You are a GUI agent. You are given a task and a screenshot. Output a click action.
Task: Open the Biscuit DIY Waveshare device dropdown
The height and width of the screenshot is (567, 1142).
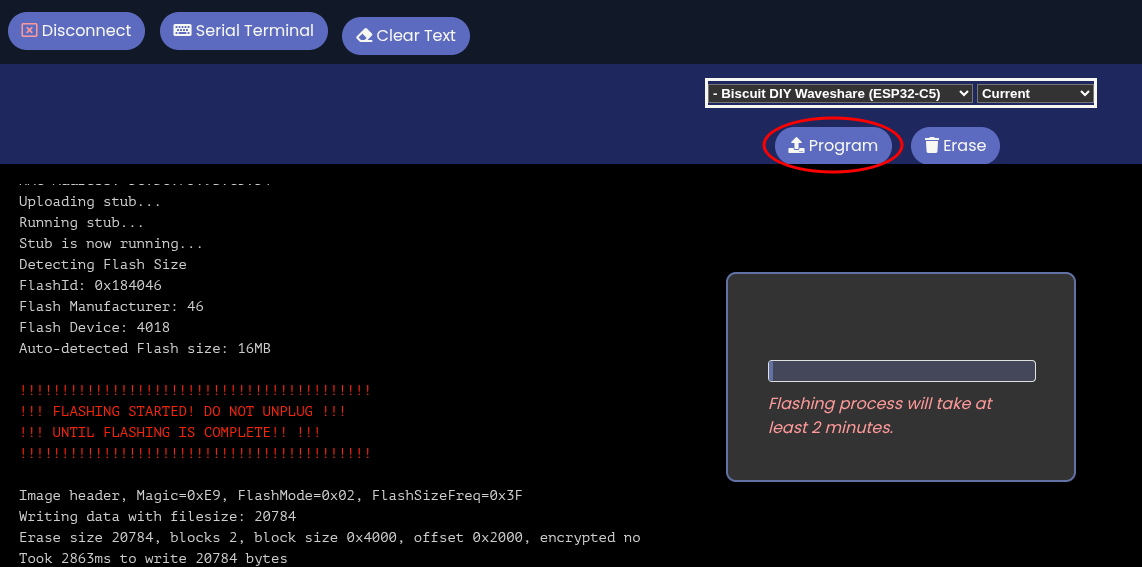click(840, 93)
